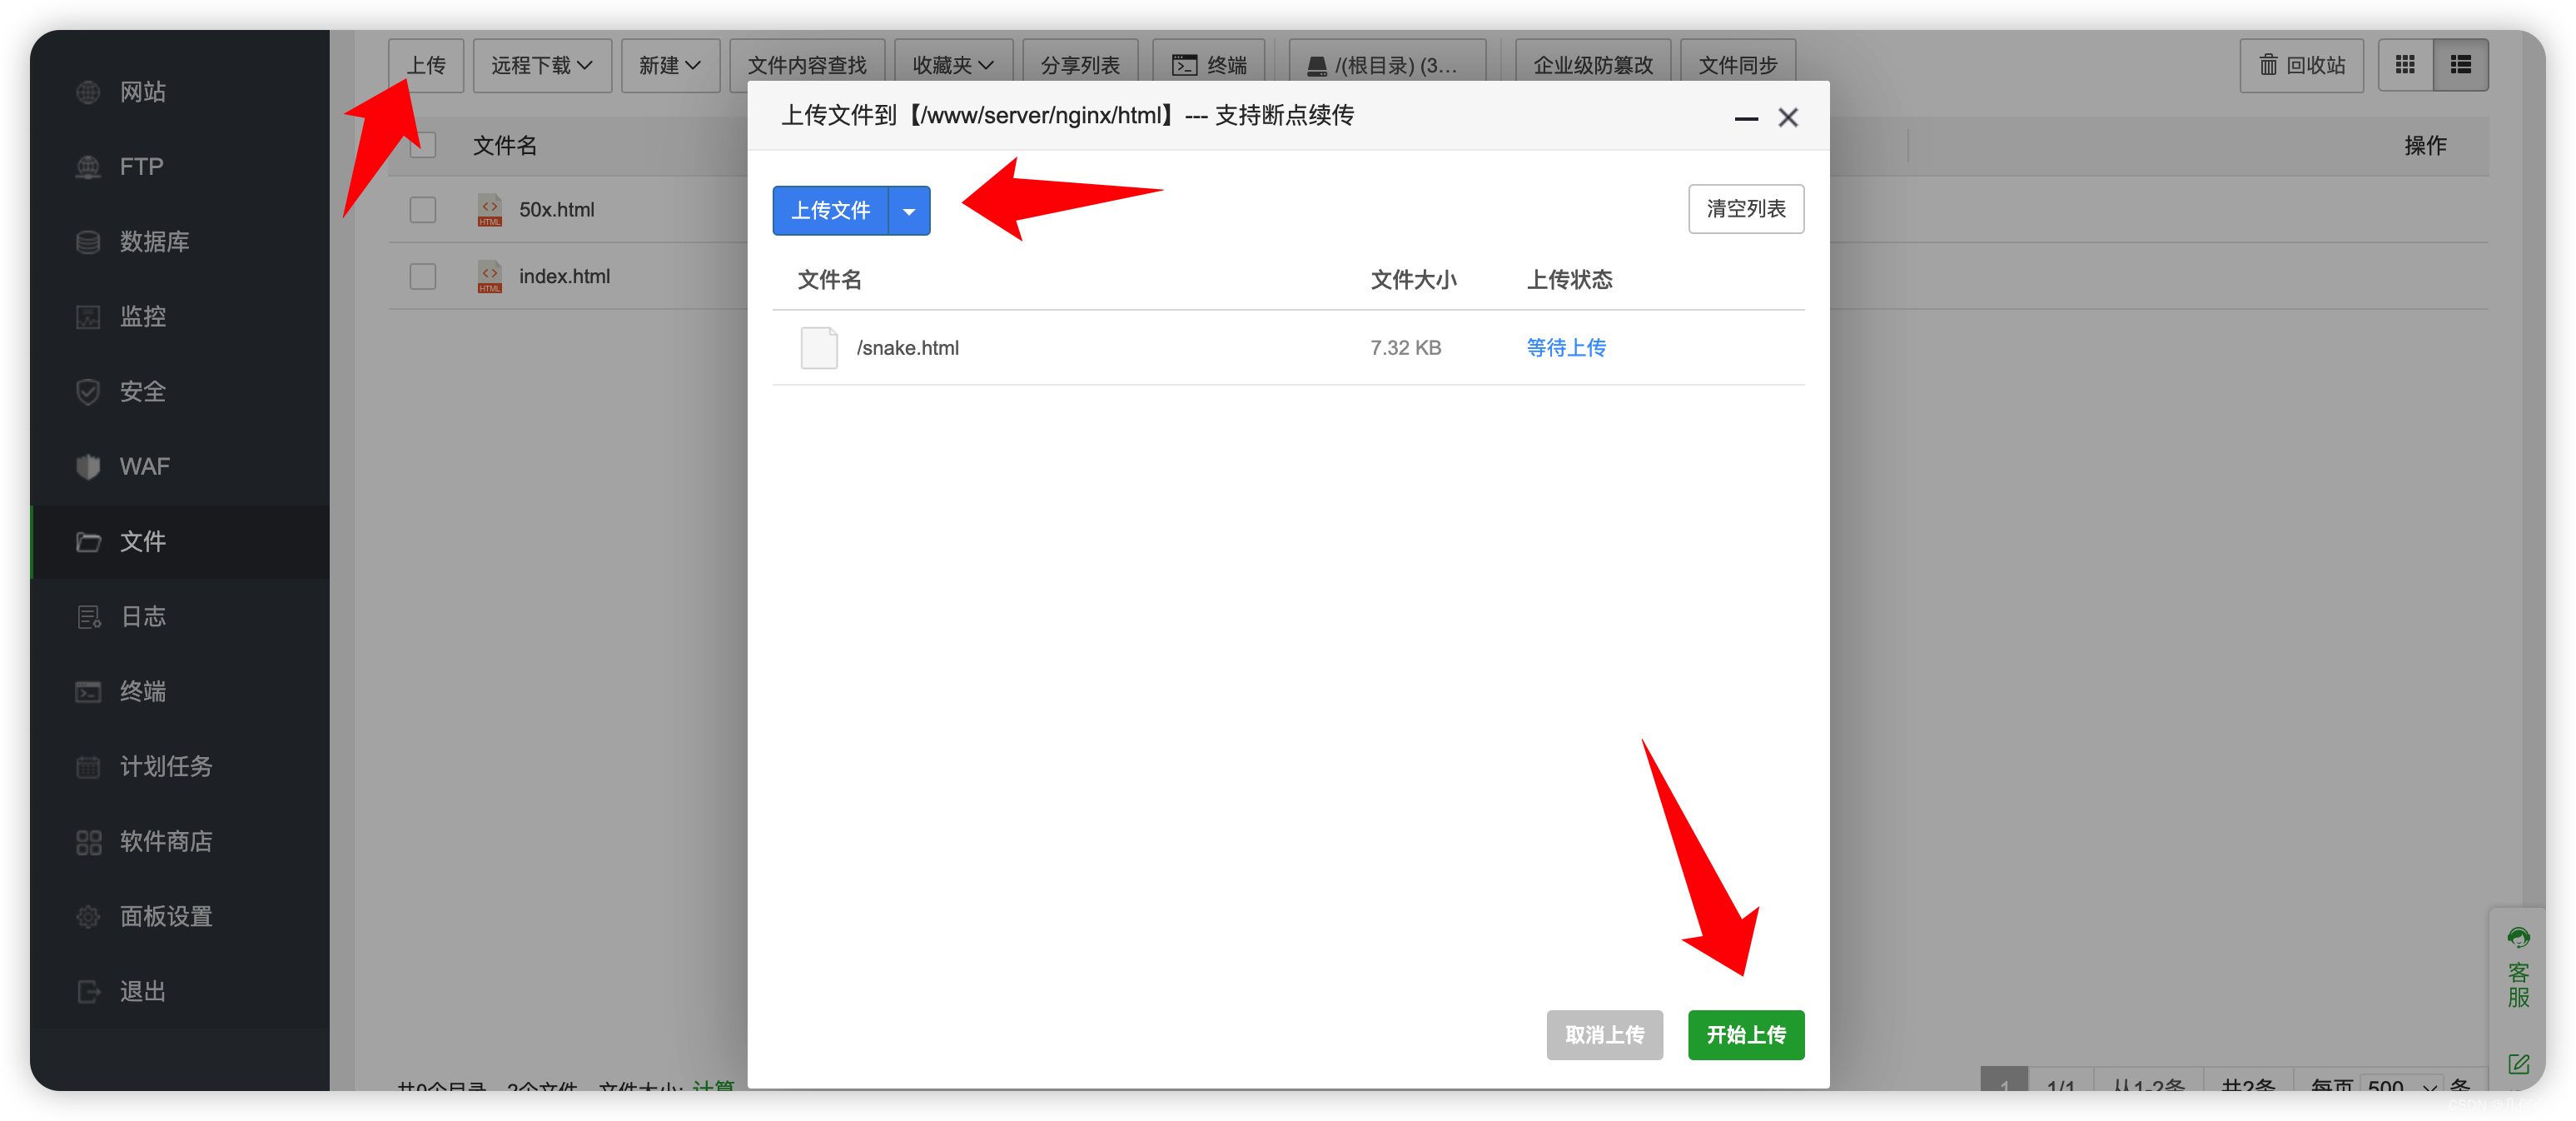
Task: Click the green 开始上传 button
Action: click(x=1746, y=1035)
